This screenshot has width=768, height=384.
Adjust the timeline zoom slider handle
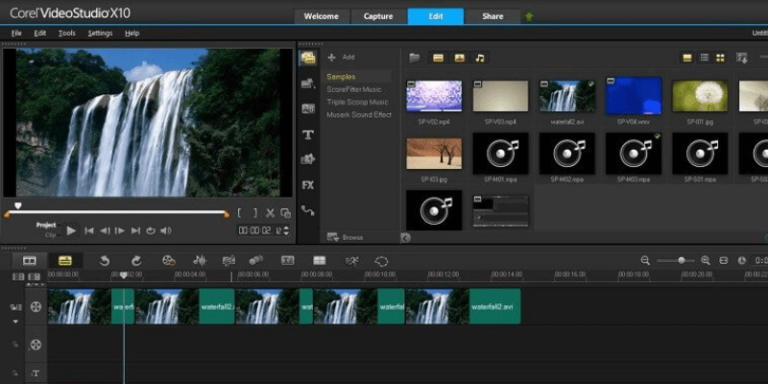click(x=681, y=261)
